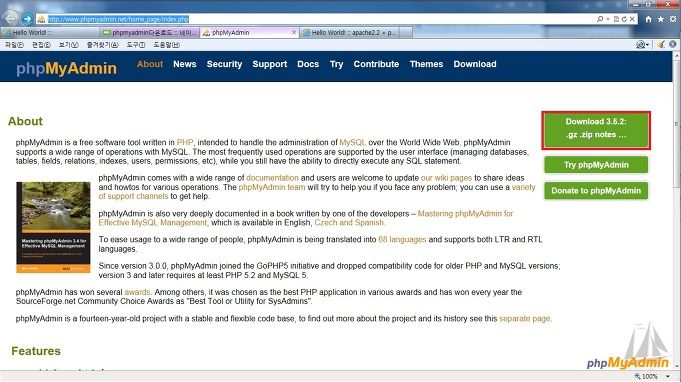
Task: Go to the Support page
Action: point(270,64)
